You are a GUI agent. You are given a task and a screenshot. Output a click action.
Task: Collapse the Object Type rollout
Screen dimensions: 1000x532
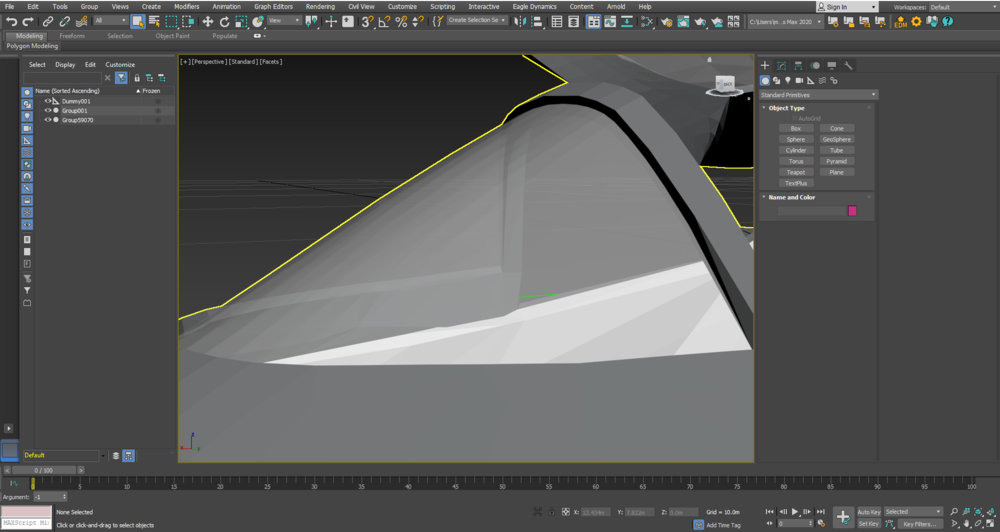[787, 108]
